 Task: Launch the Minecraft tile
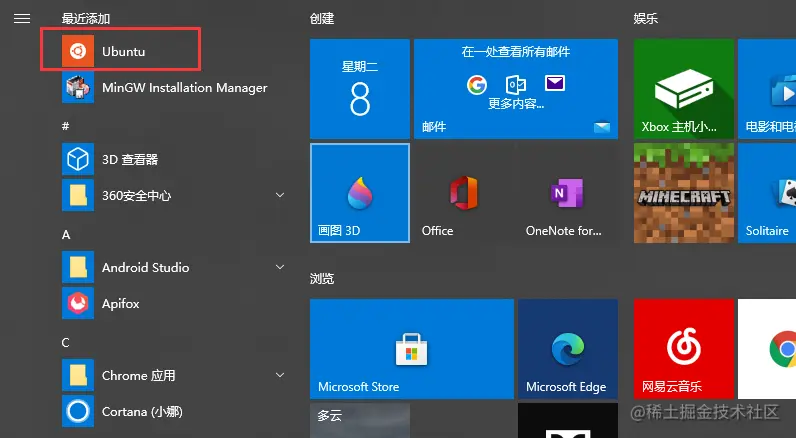pos(684,193)
